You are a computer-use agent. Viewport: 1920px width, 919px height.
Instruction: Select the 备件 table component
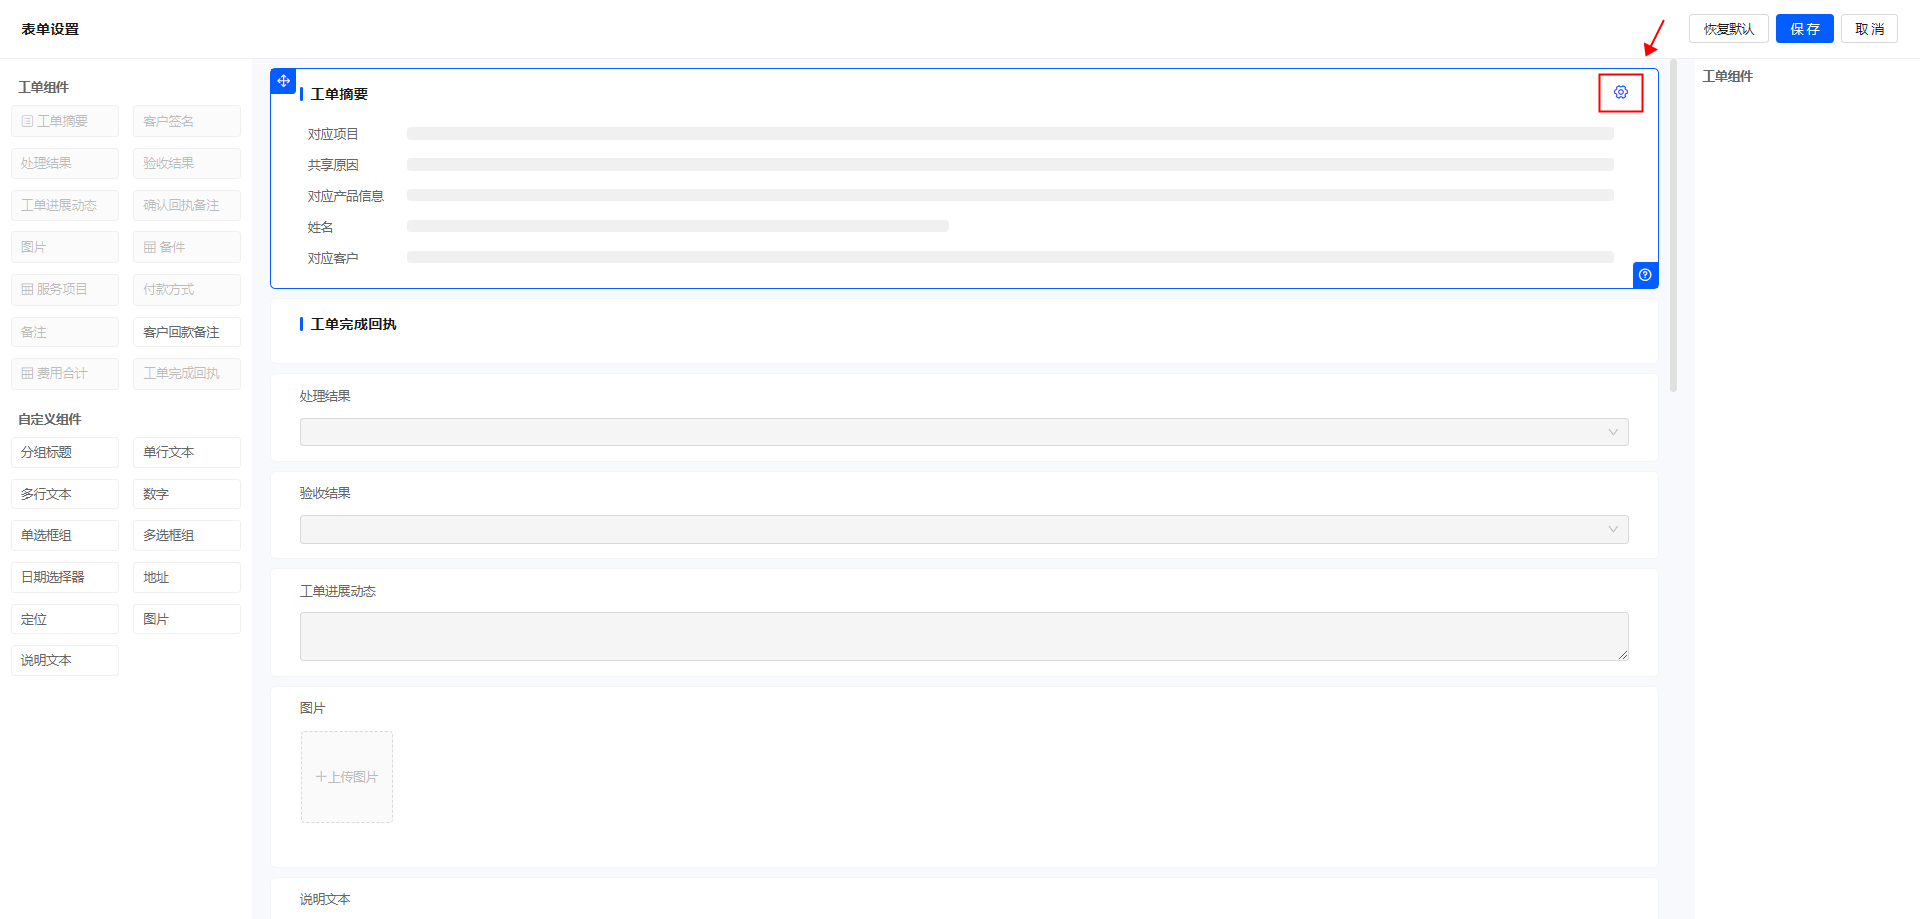point(187,247)
